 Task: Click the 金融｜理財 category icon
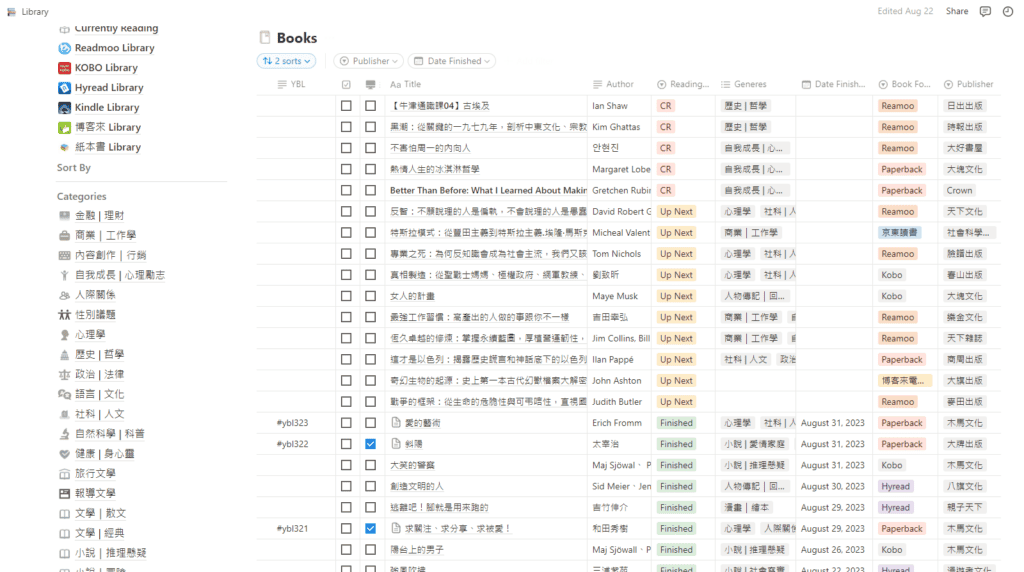pyautogui.click(x=64, y=215)
